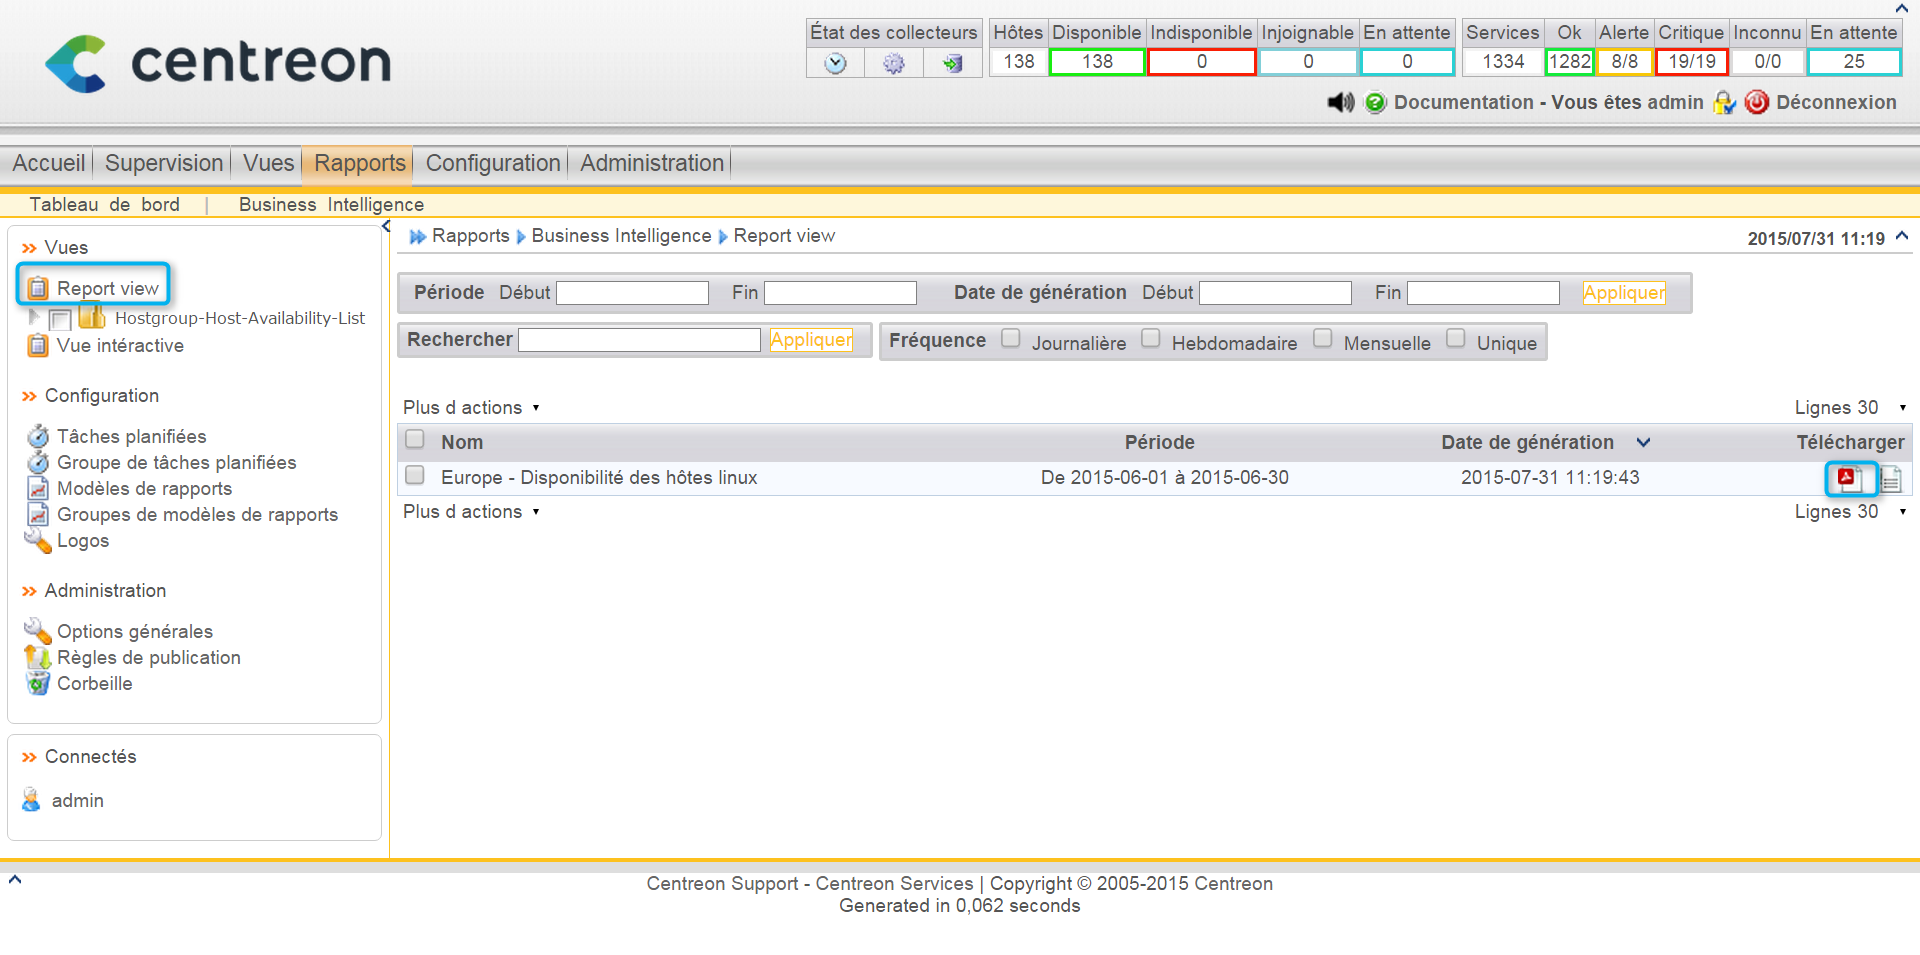This screenshot has height=955, width=1920.
Task: Toggle the sound speaker icon
Action: click(1340, 102)
